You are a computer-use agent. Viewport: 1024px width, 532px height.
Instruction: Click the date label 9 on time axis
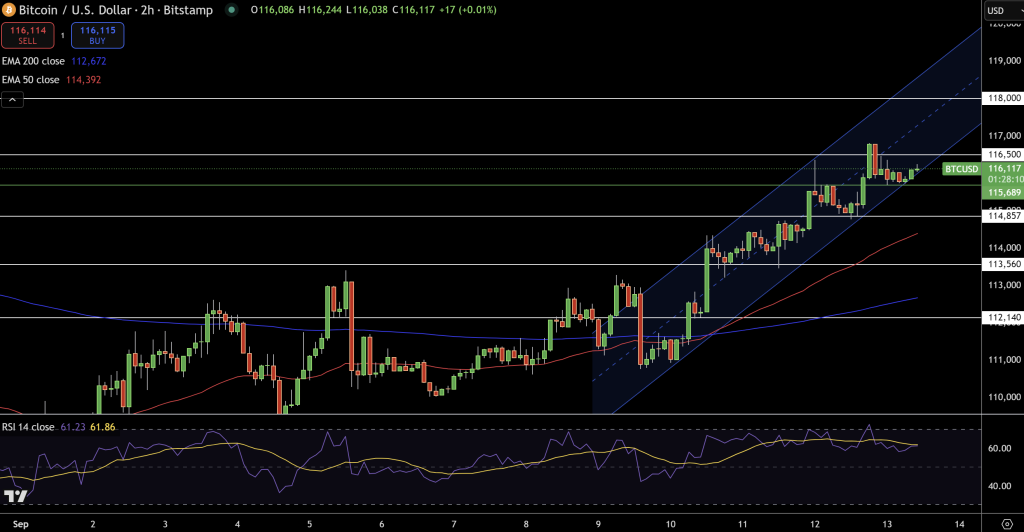coord(598,524)
